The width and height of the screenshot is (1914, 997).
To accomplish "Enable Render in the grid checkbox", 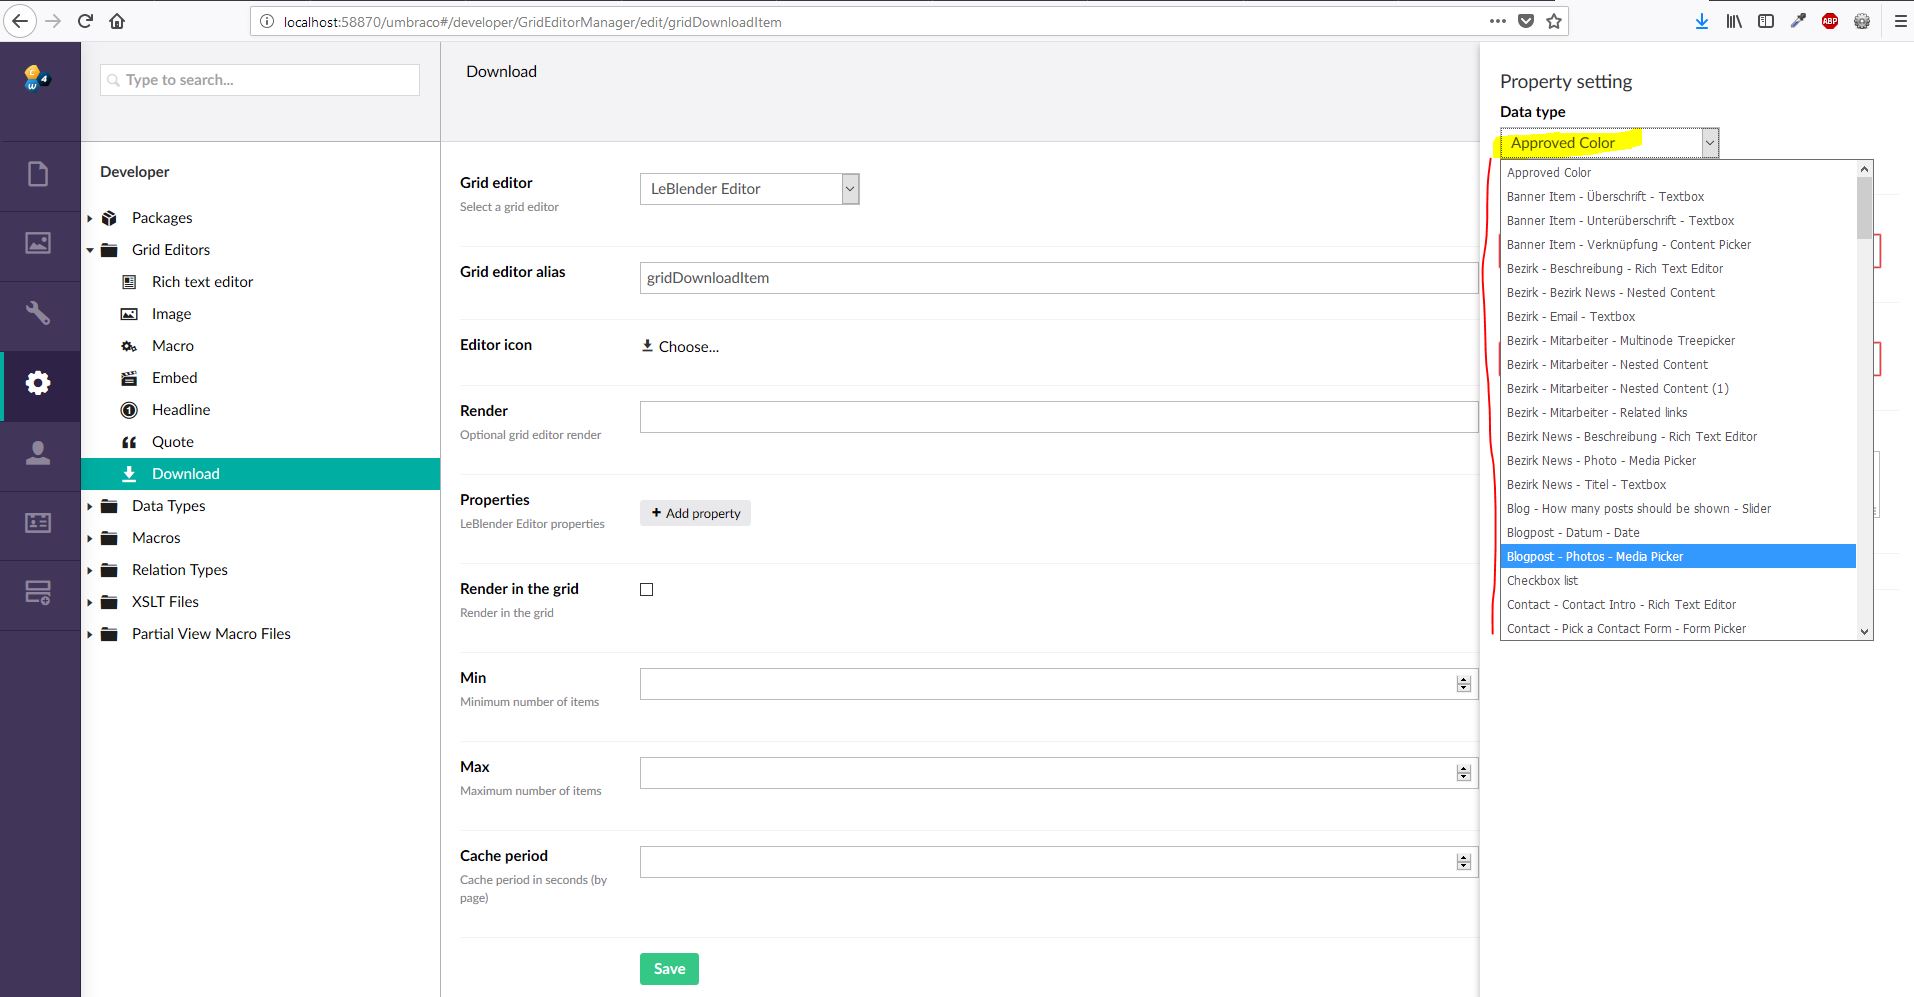I will click(x=647, y=590).
